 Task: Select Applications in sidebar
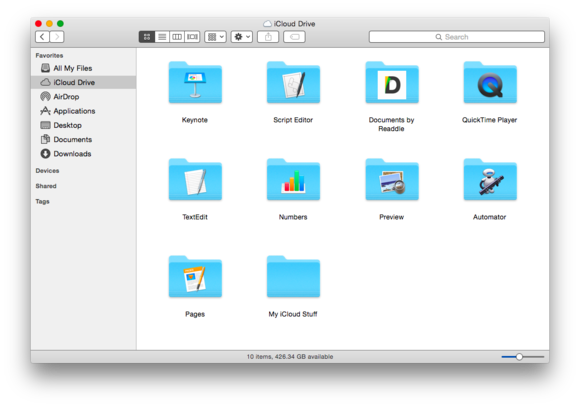click(84, 111)
